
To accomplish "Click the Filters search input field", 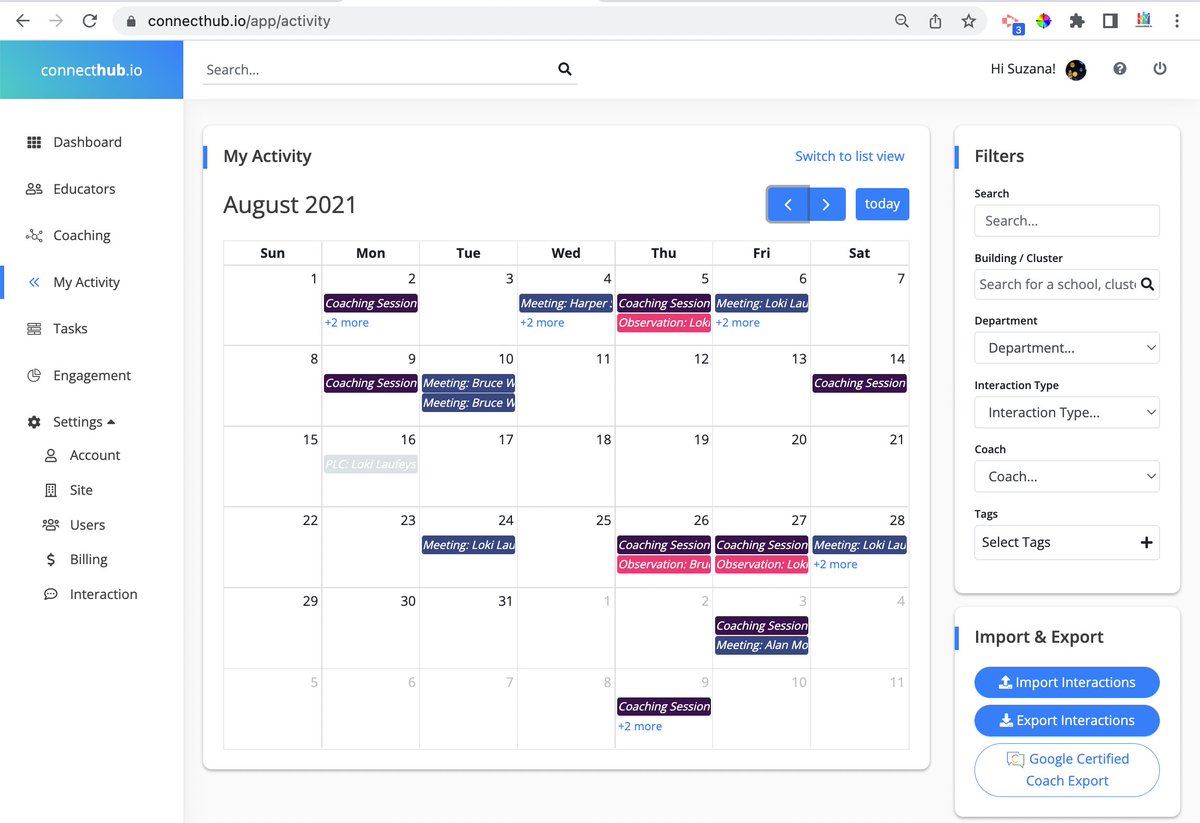I will 1066,220.
